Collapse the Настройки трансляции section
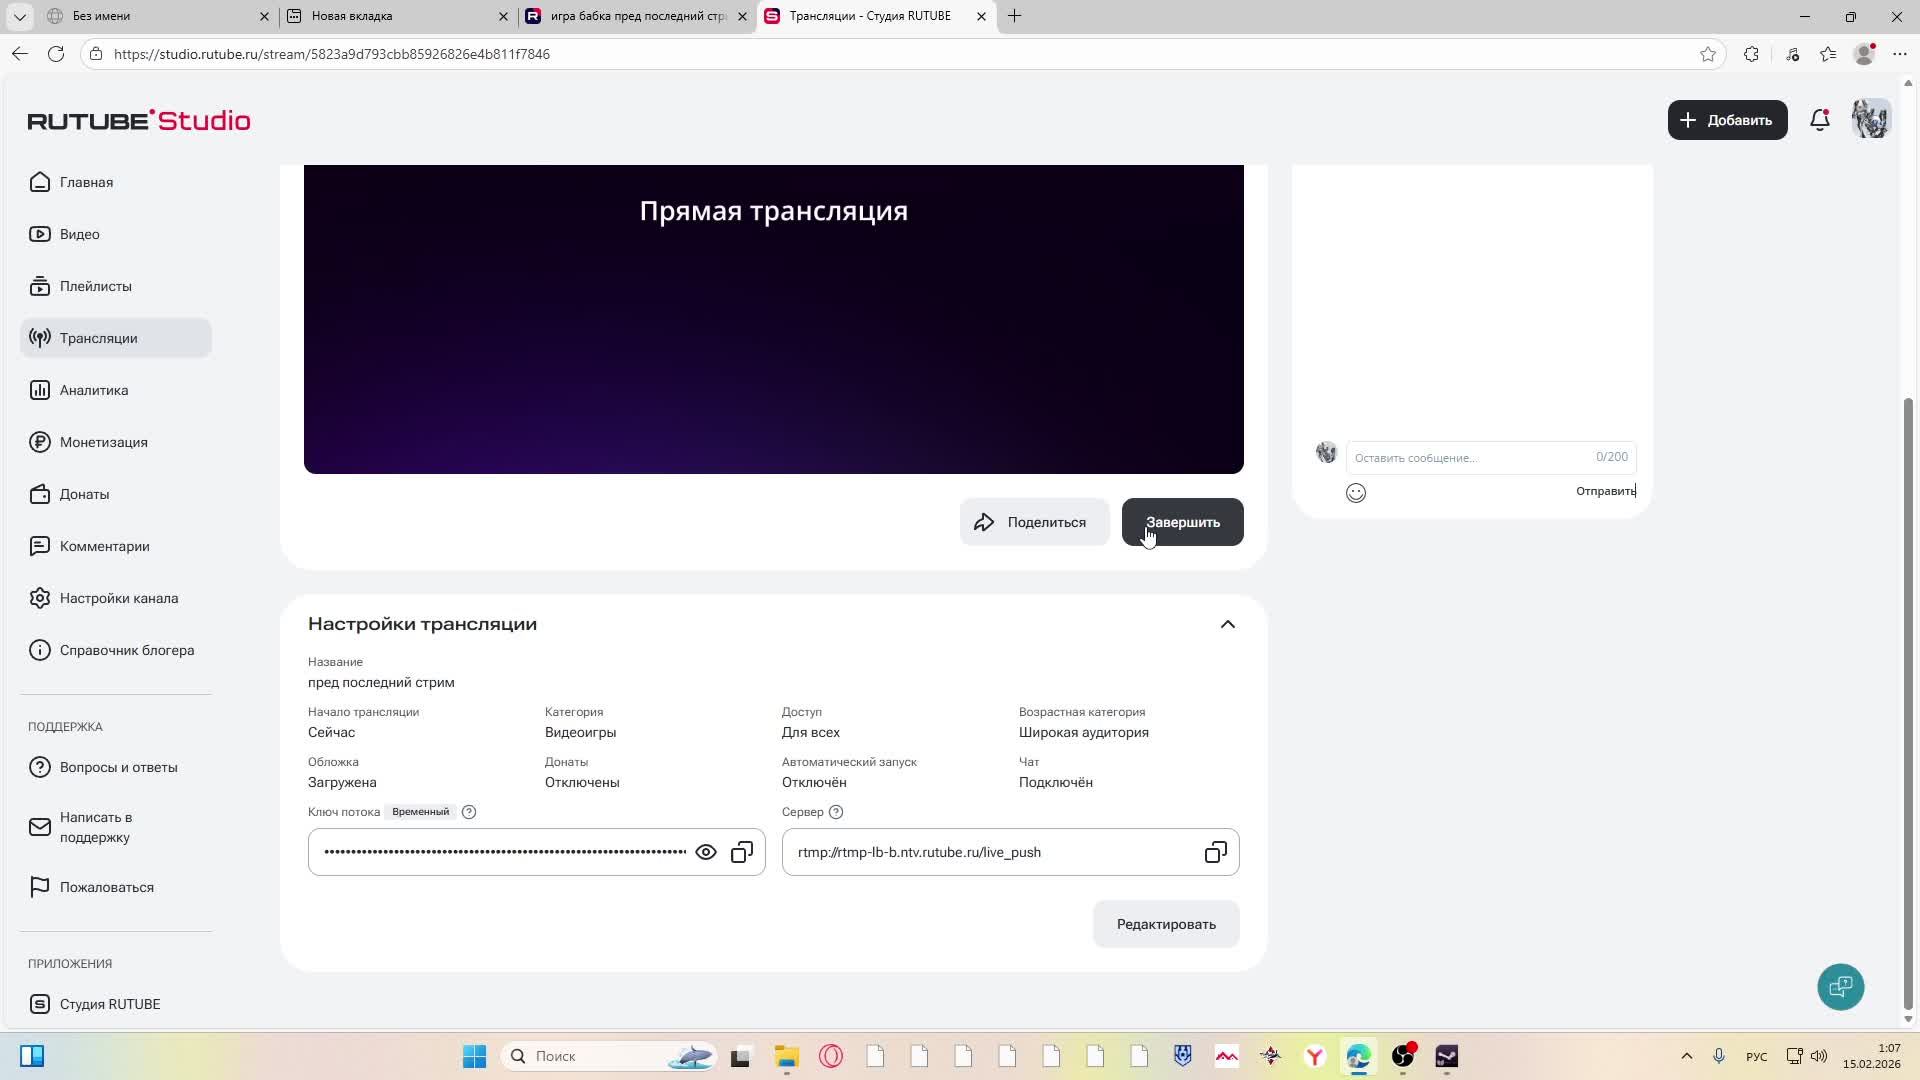 point(1227,624)
